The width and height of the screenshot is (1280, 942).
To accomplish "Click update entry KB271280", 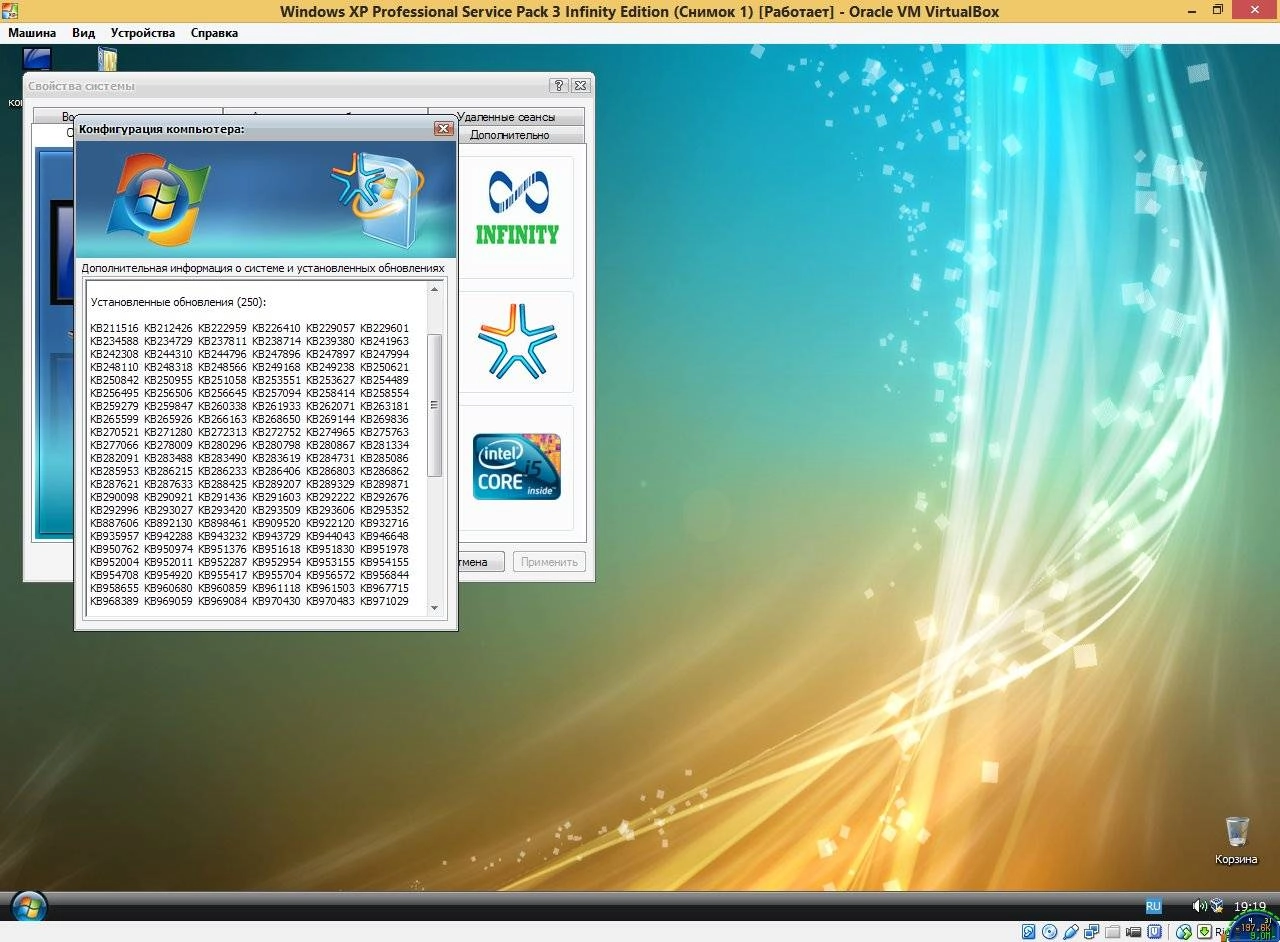I will point(168,432).
